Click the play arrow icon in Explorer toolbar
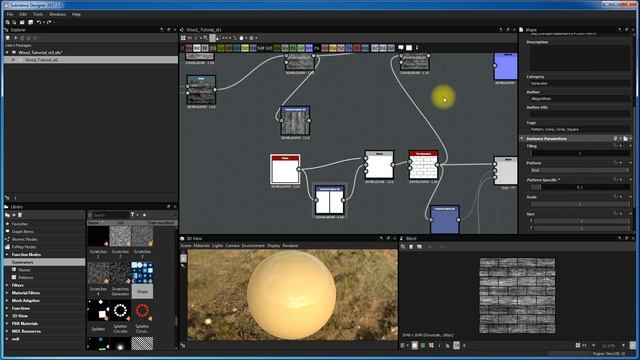This screenshot has width=640, height=360. tap(16, 38)
